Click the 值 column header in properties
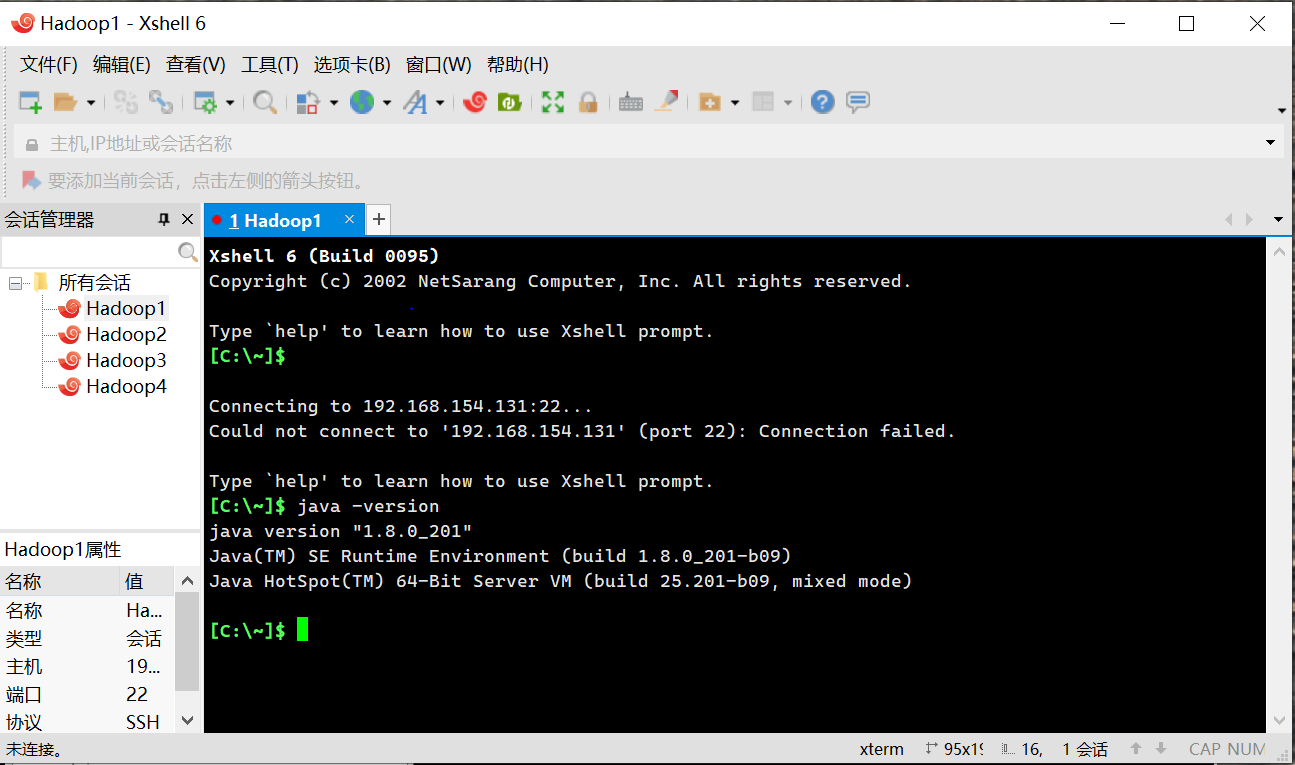Screen dimensions: 1295x765 147,581
